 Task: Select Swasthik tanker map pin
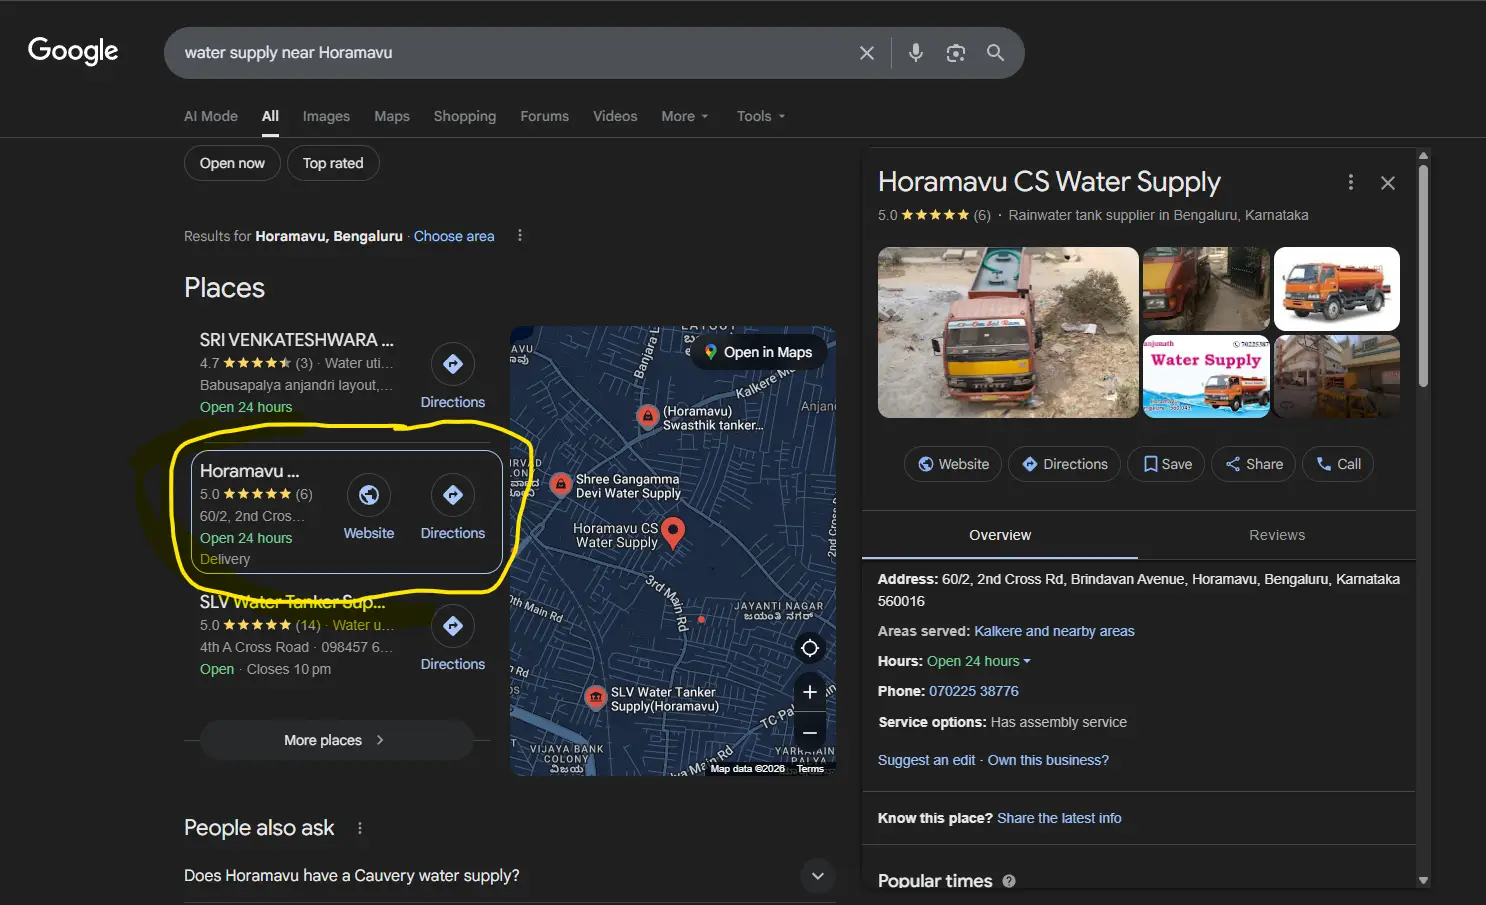[648, 416]
